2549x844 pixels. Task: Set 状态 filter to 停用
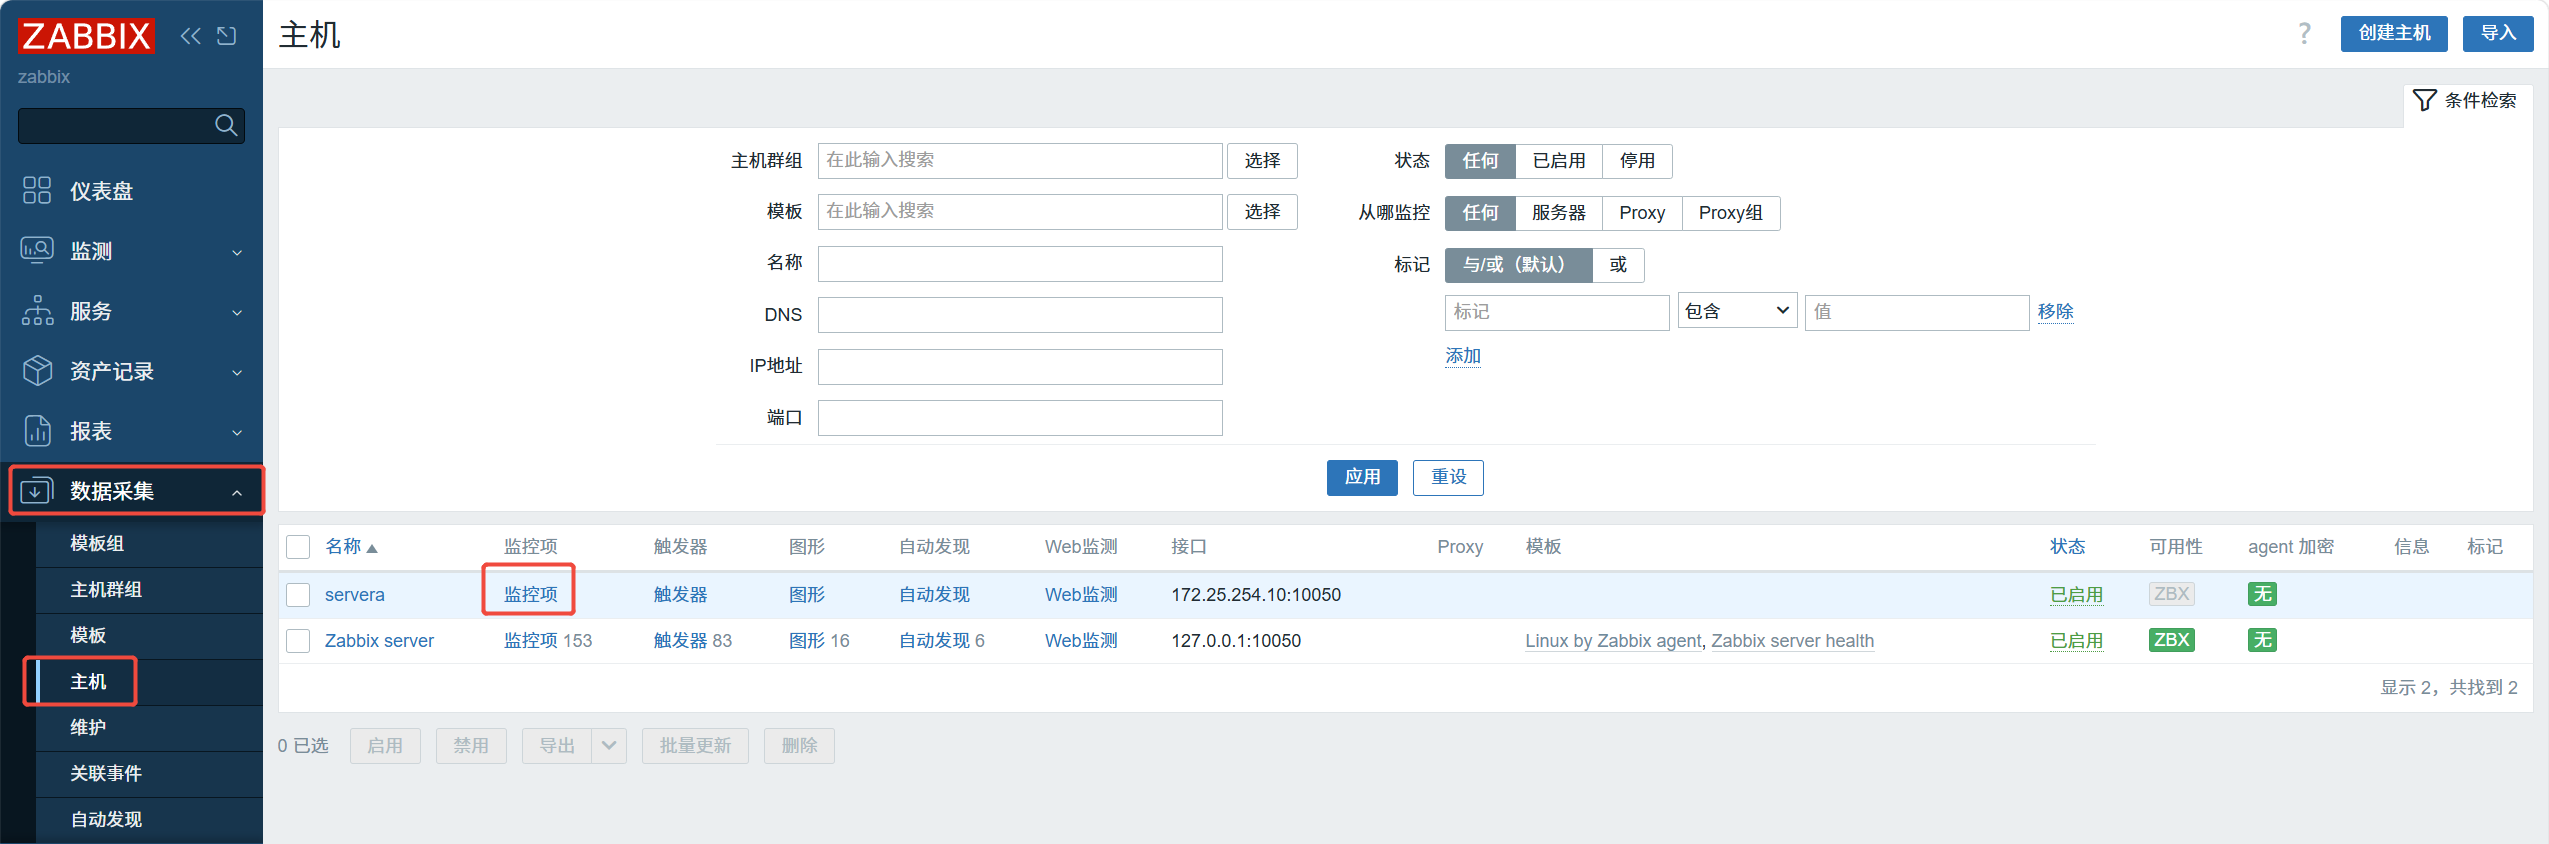point(1637,161)
